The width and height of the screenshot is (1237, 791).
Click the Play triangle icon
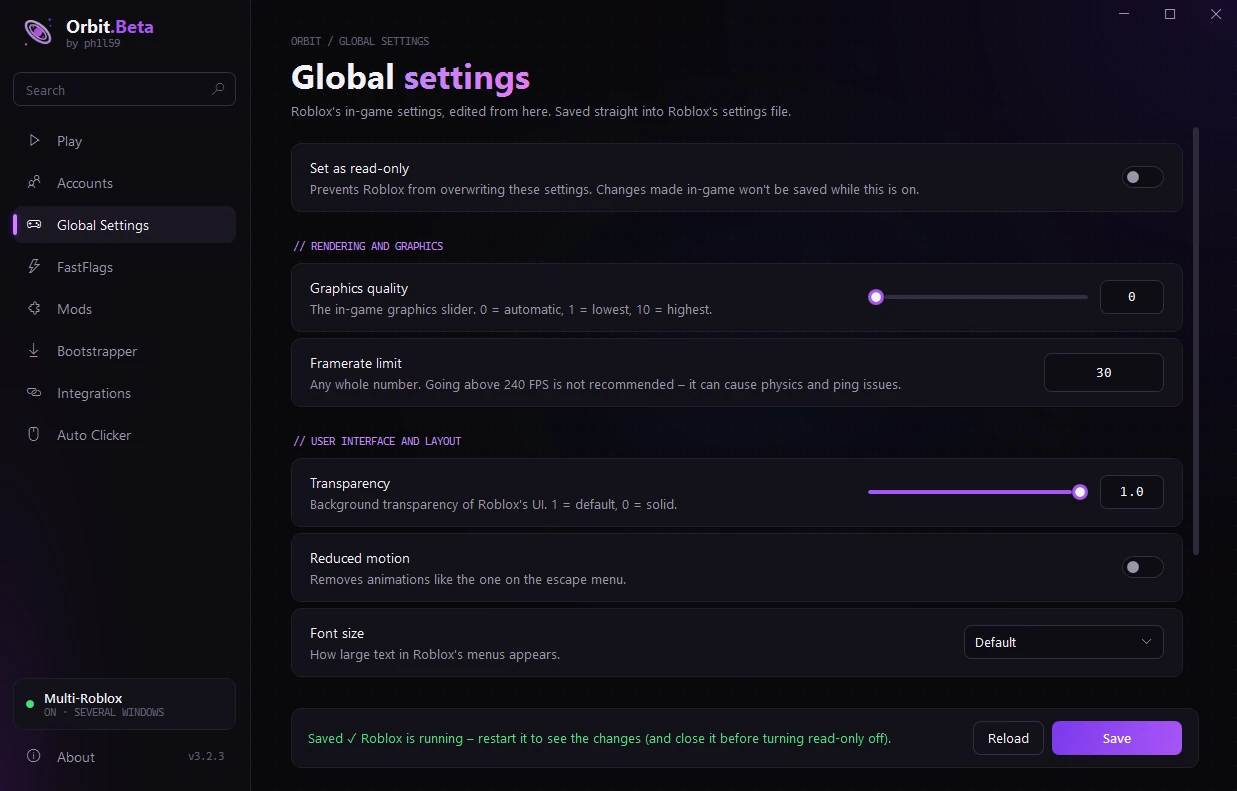click(x=34, y=141)
